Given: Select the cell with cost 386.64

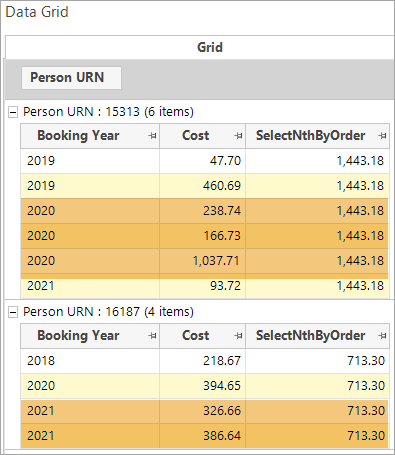Looking at the screenshot, I should pyautogui.click(x=203, y=436).
